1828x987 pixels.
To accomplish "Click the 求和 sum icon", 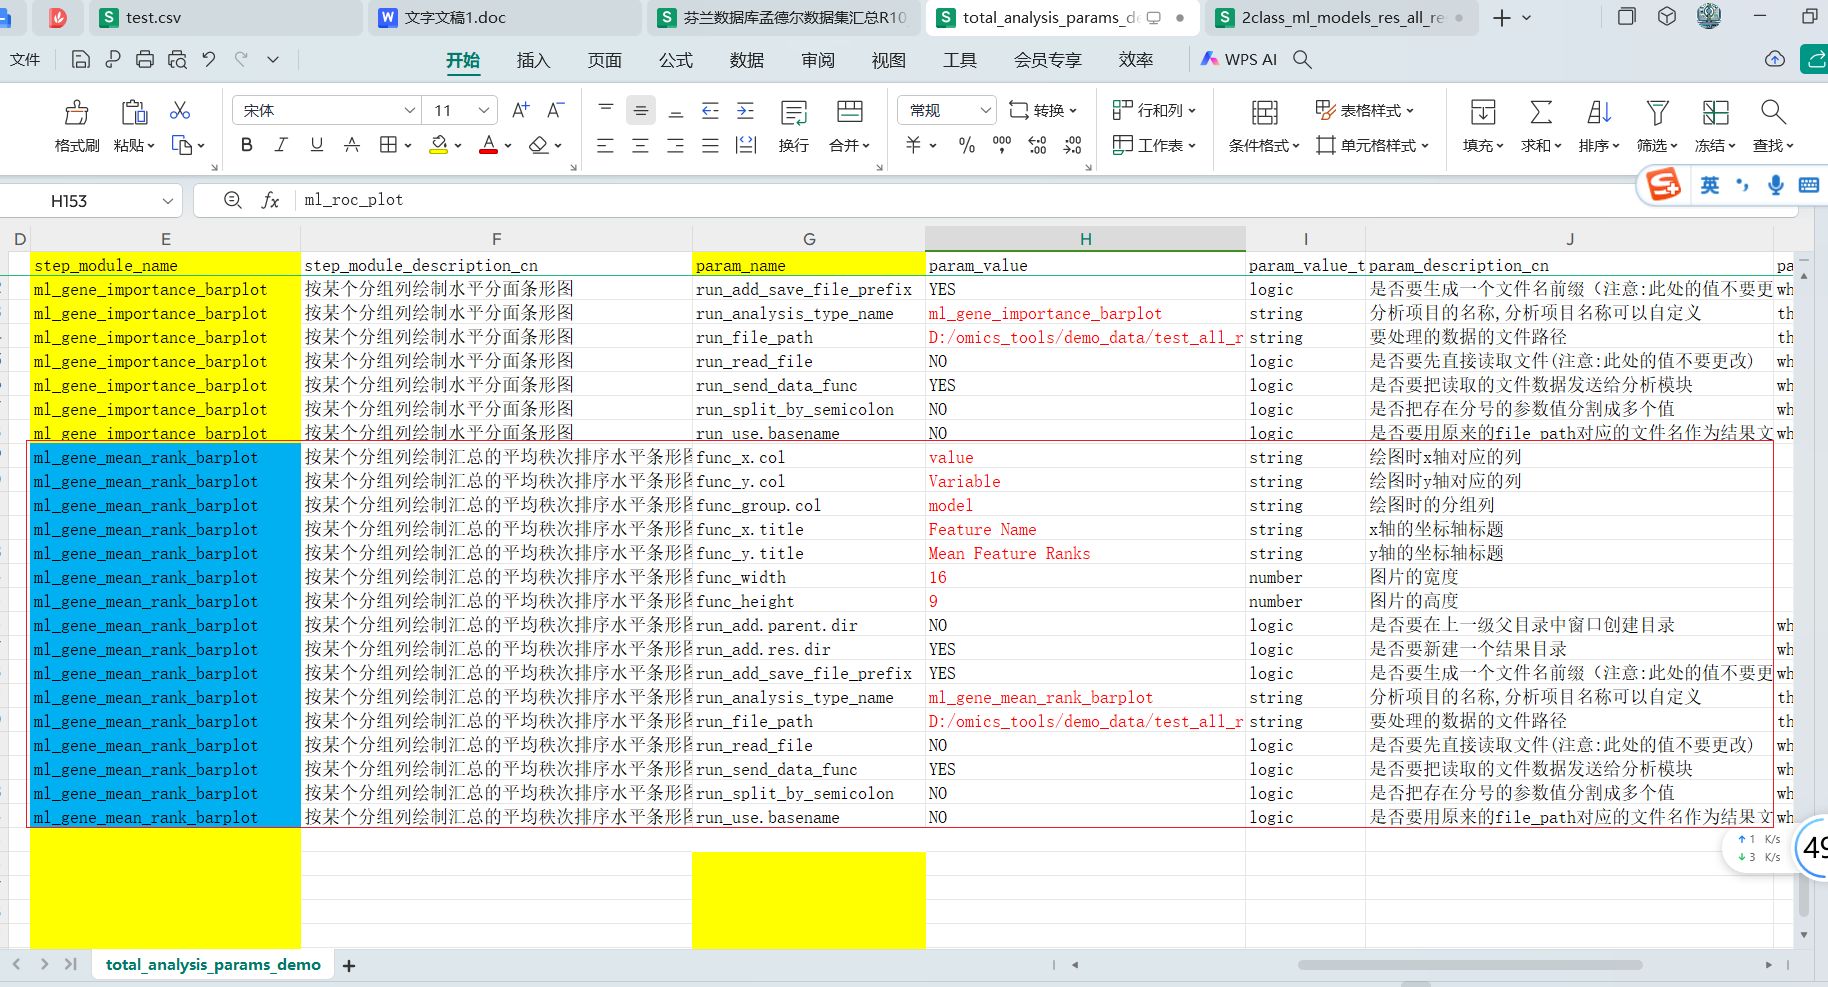I will click(1541, 112).
